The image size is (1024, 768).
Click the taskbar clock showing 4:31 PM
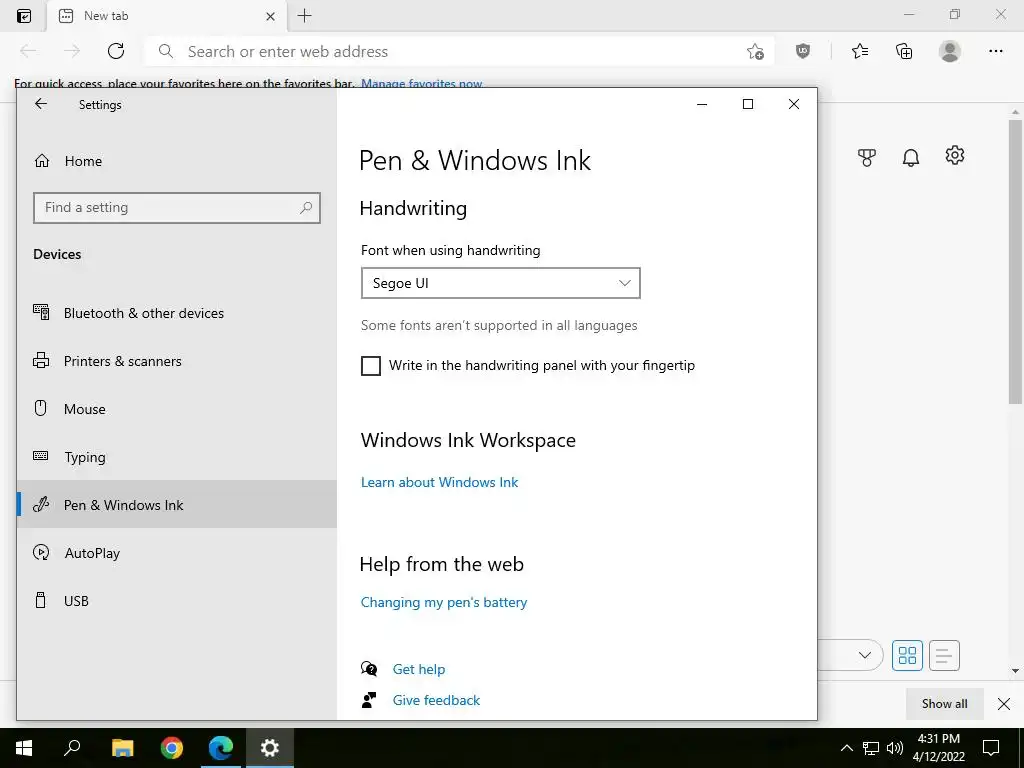pyautogui.click(x=938, y=748)
